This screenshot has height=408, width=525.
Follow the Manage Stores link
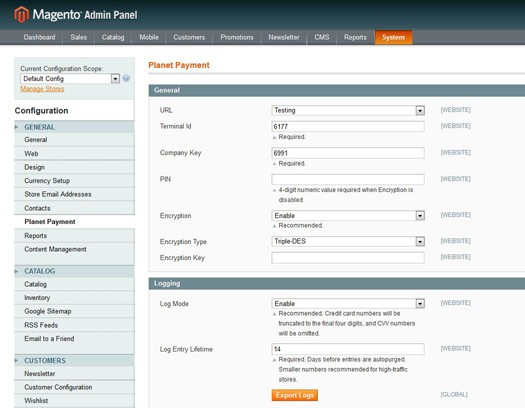(42, 89)
